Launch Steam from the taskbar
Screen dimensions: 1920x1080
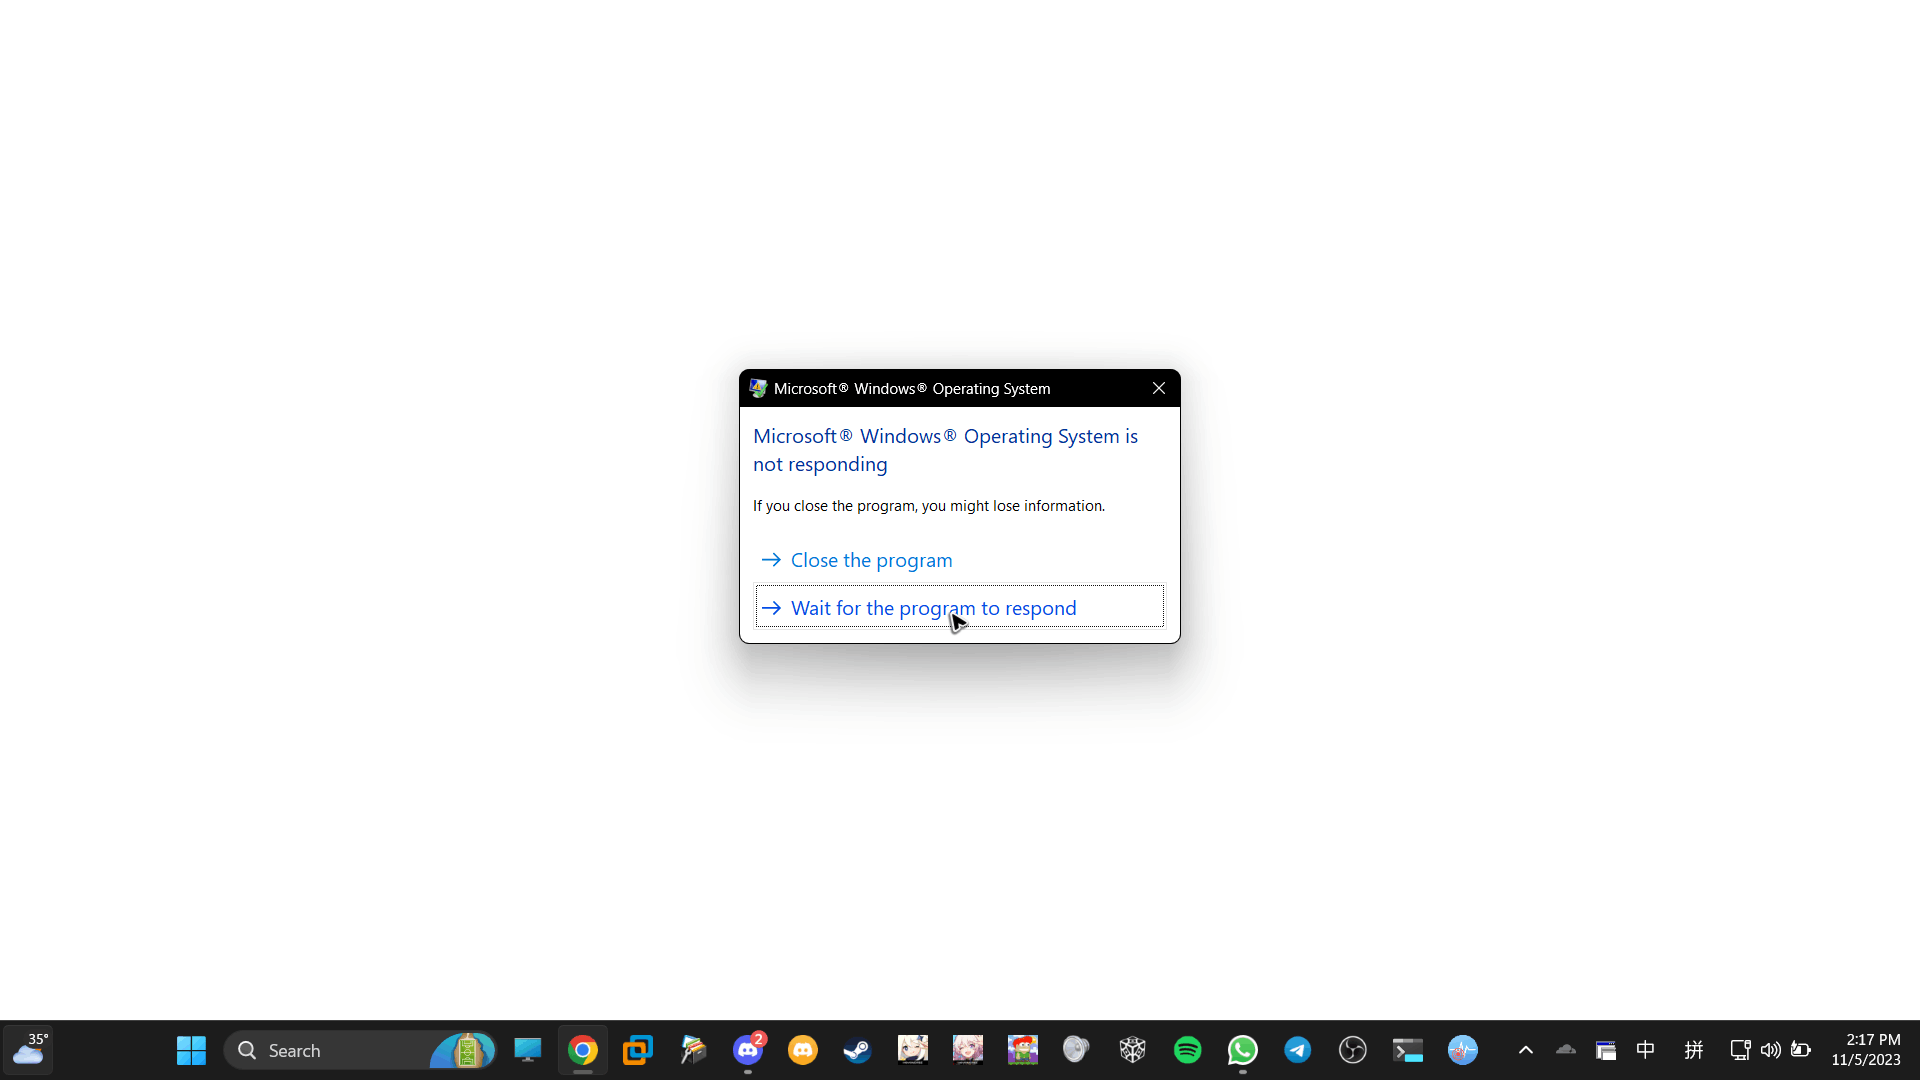857,1050
